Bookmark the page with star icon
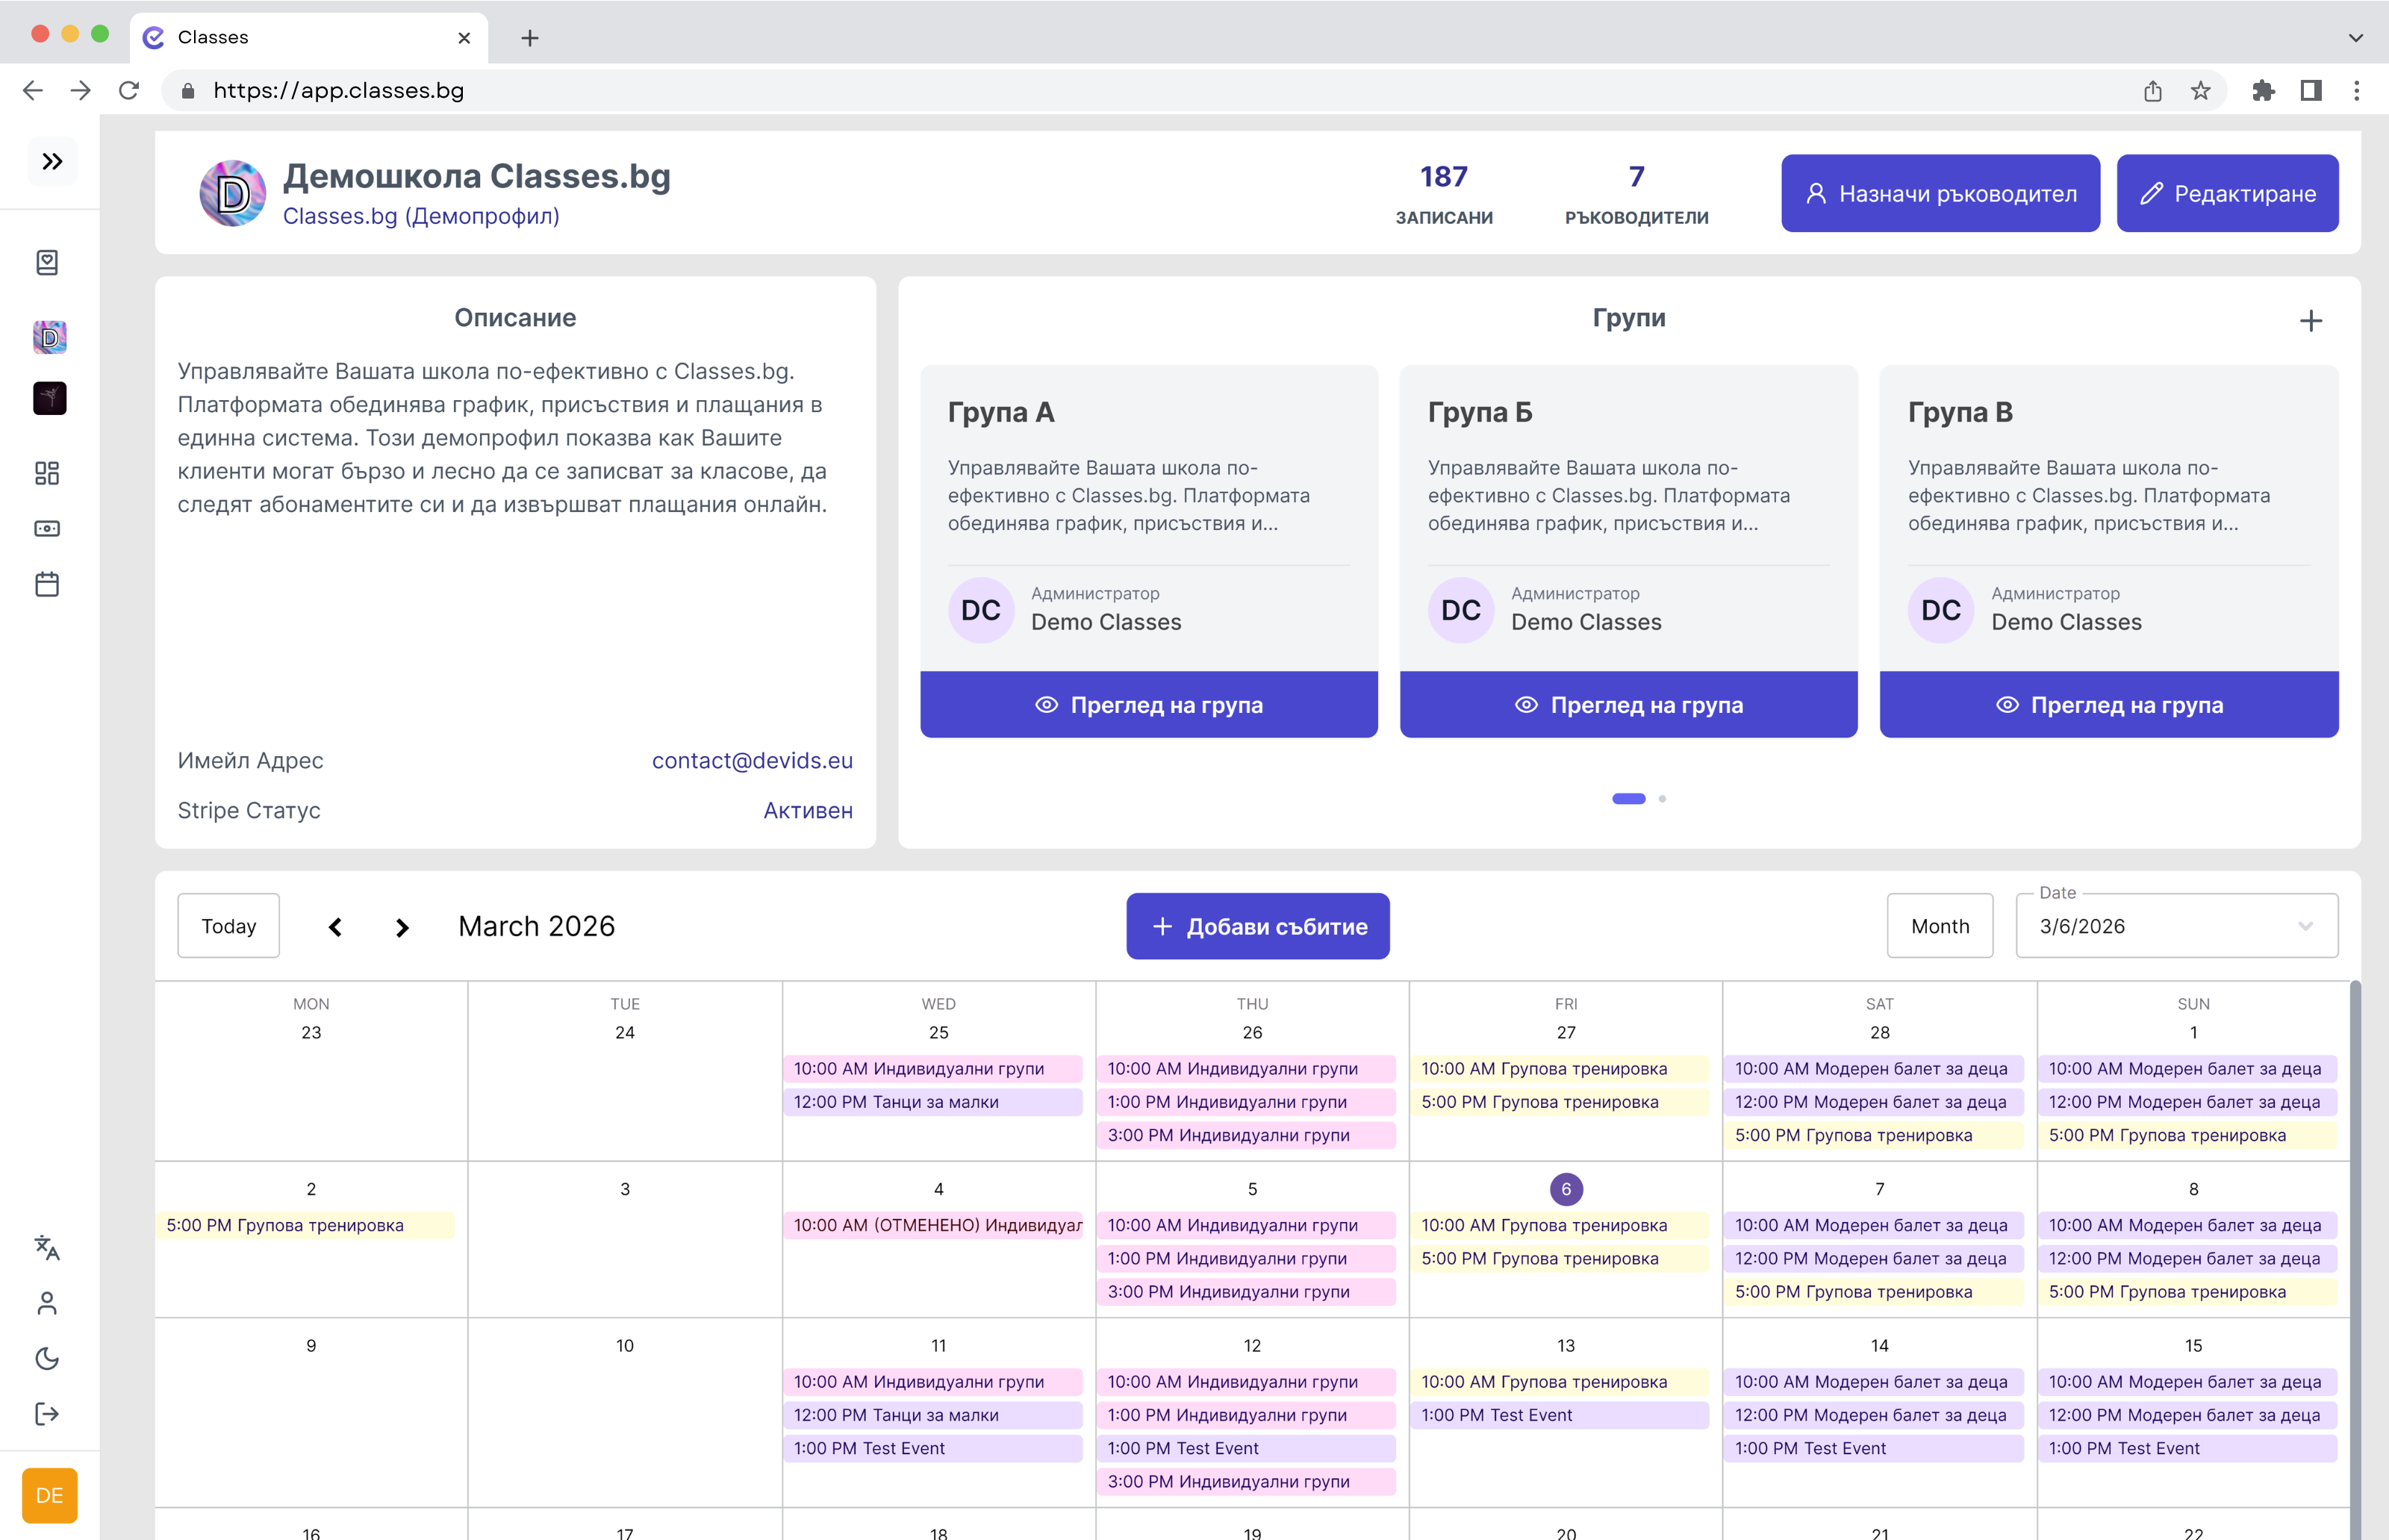The height and width of the screenshot is (1540, 2389). click(x=2200, y=91)
